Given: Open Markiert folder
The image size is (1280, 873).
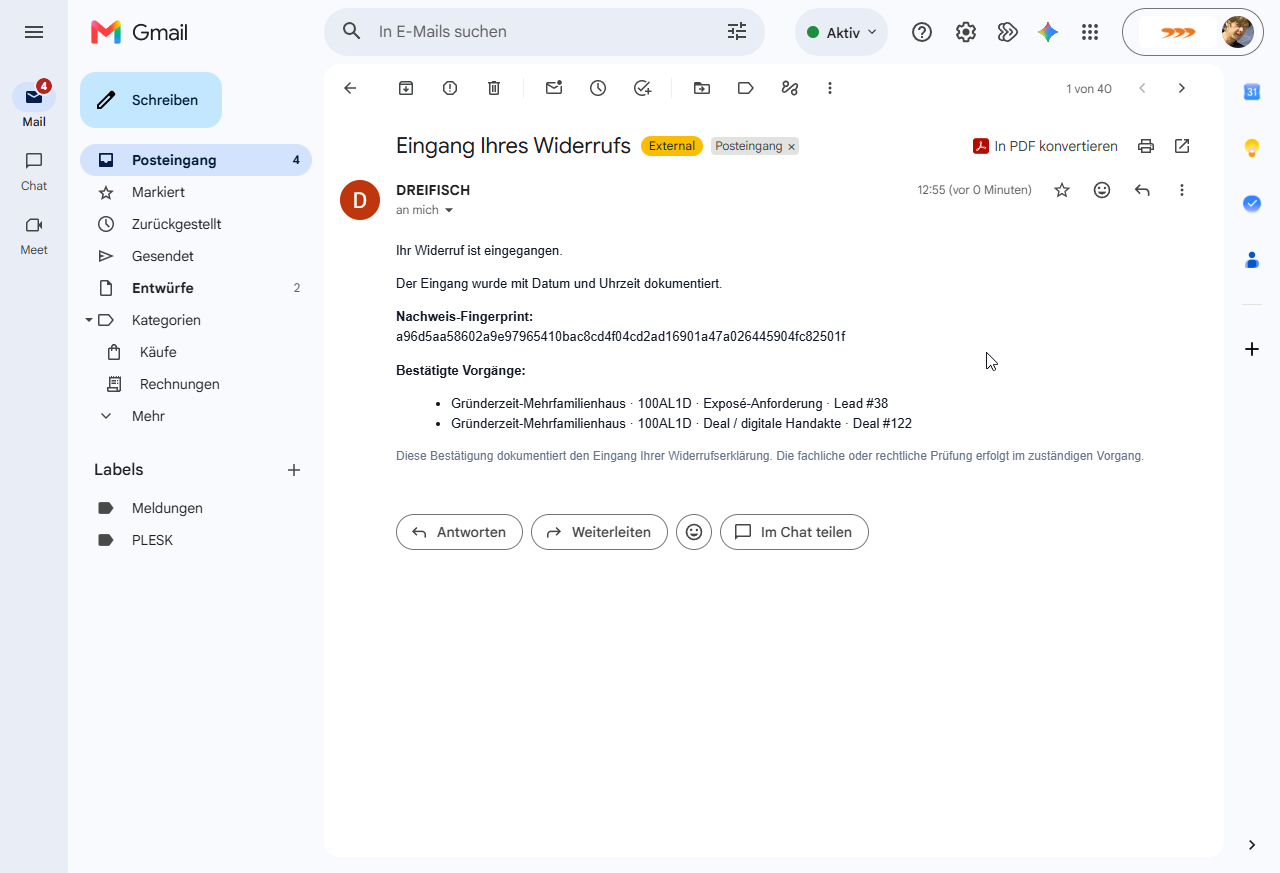Looking at the screenshot, I should click(x=196, y=192).
